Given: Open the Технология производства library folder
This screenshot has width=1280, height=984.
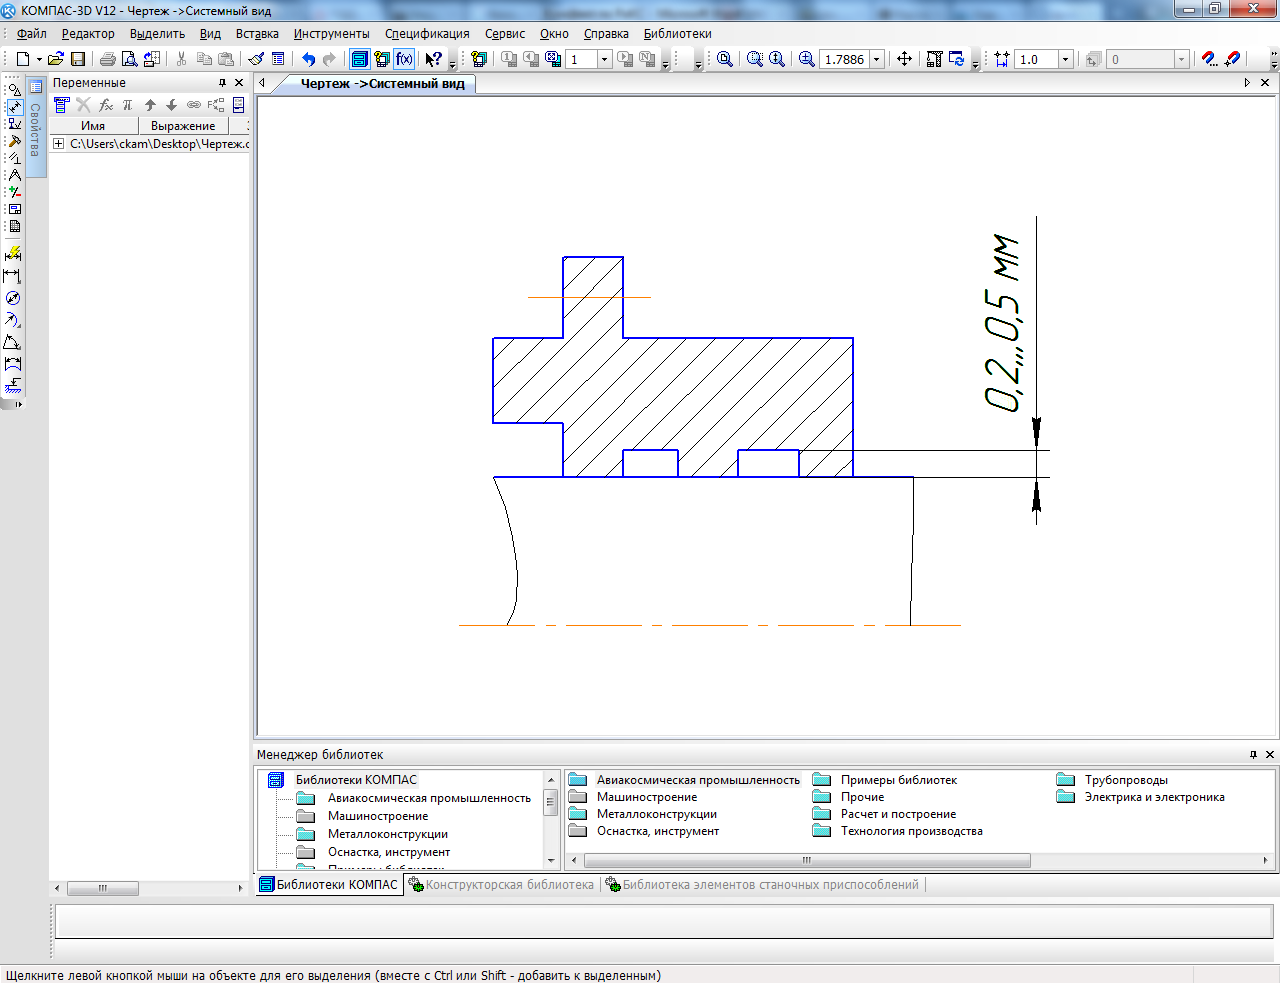Looking at the screenshot, I should [x=898, y=831].
